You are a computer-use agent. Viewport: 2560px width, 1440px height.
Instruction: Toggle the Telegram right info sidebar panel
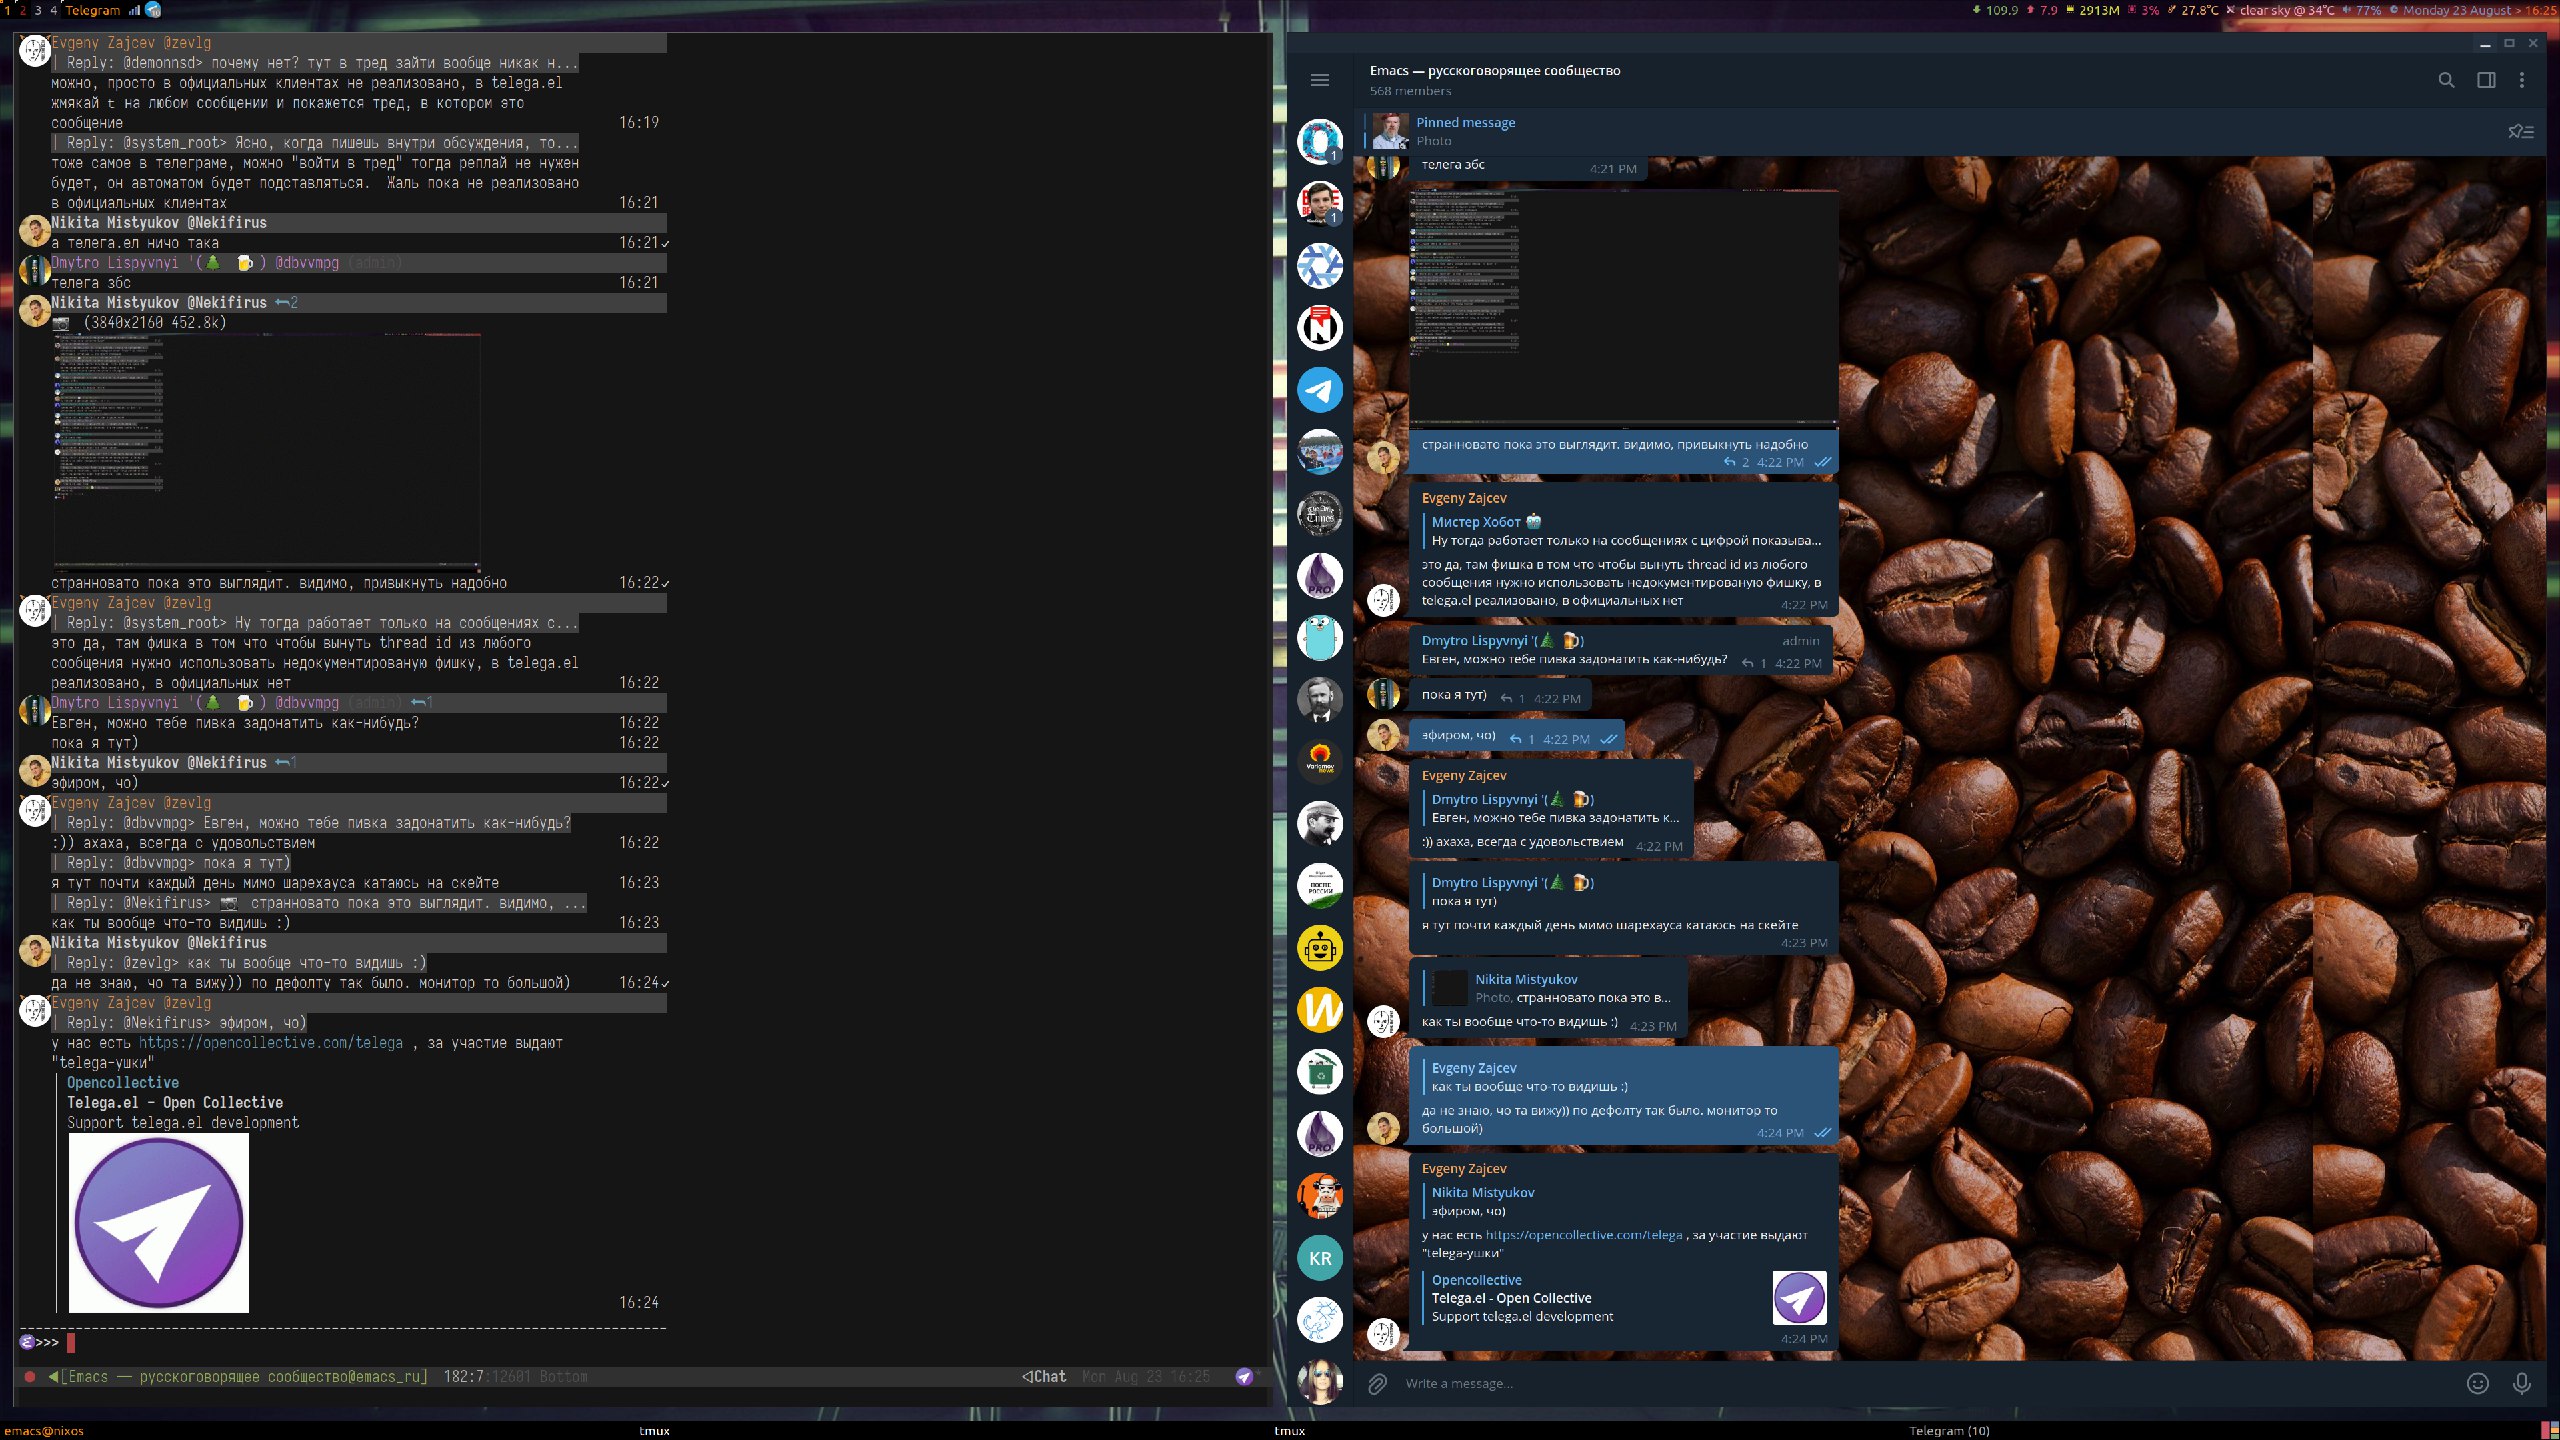pyautogui.click(x=2486, y=80)
